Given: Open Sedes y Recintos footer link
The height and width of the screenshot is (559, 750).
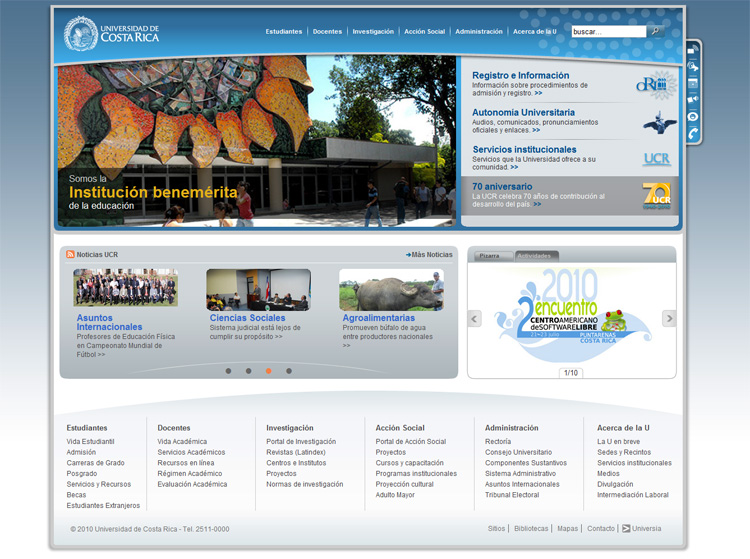Looking at the screenshot, I should [624, 452].
